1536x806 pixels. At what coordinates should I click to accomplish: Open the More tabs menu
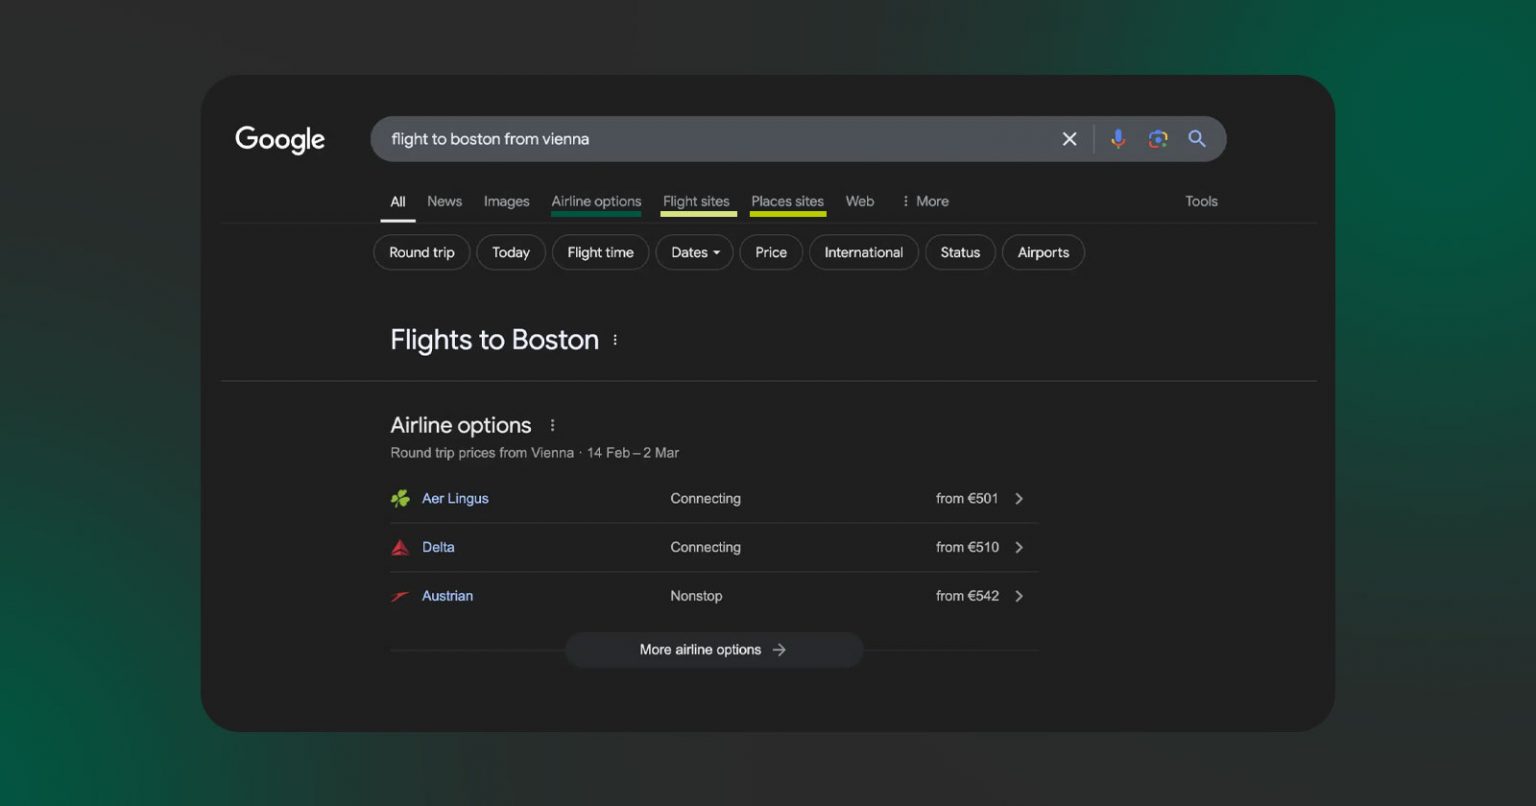click(925, 201)
